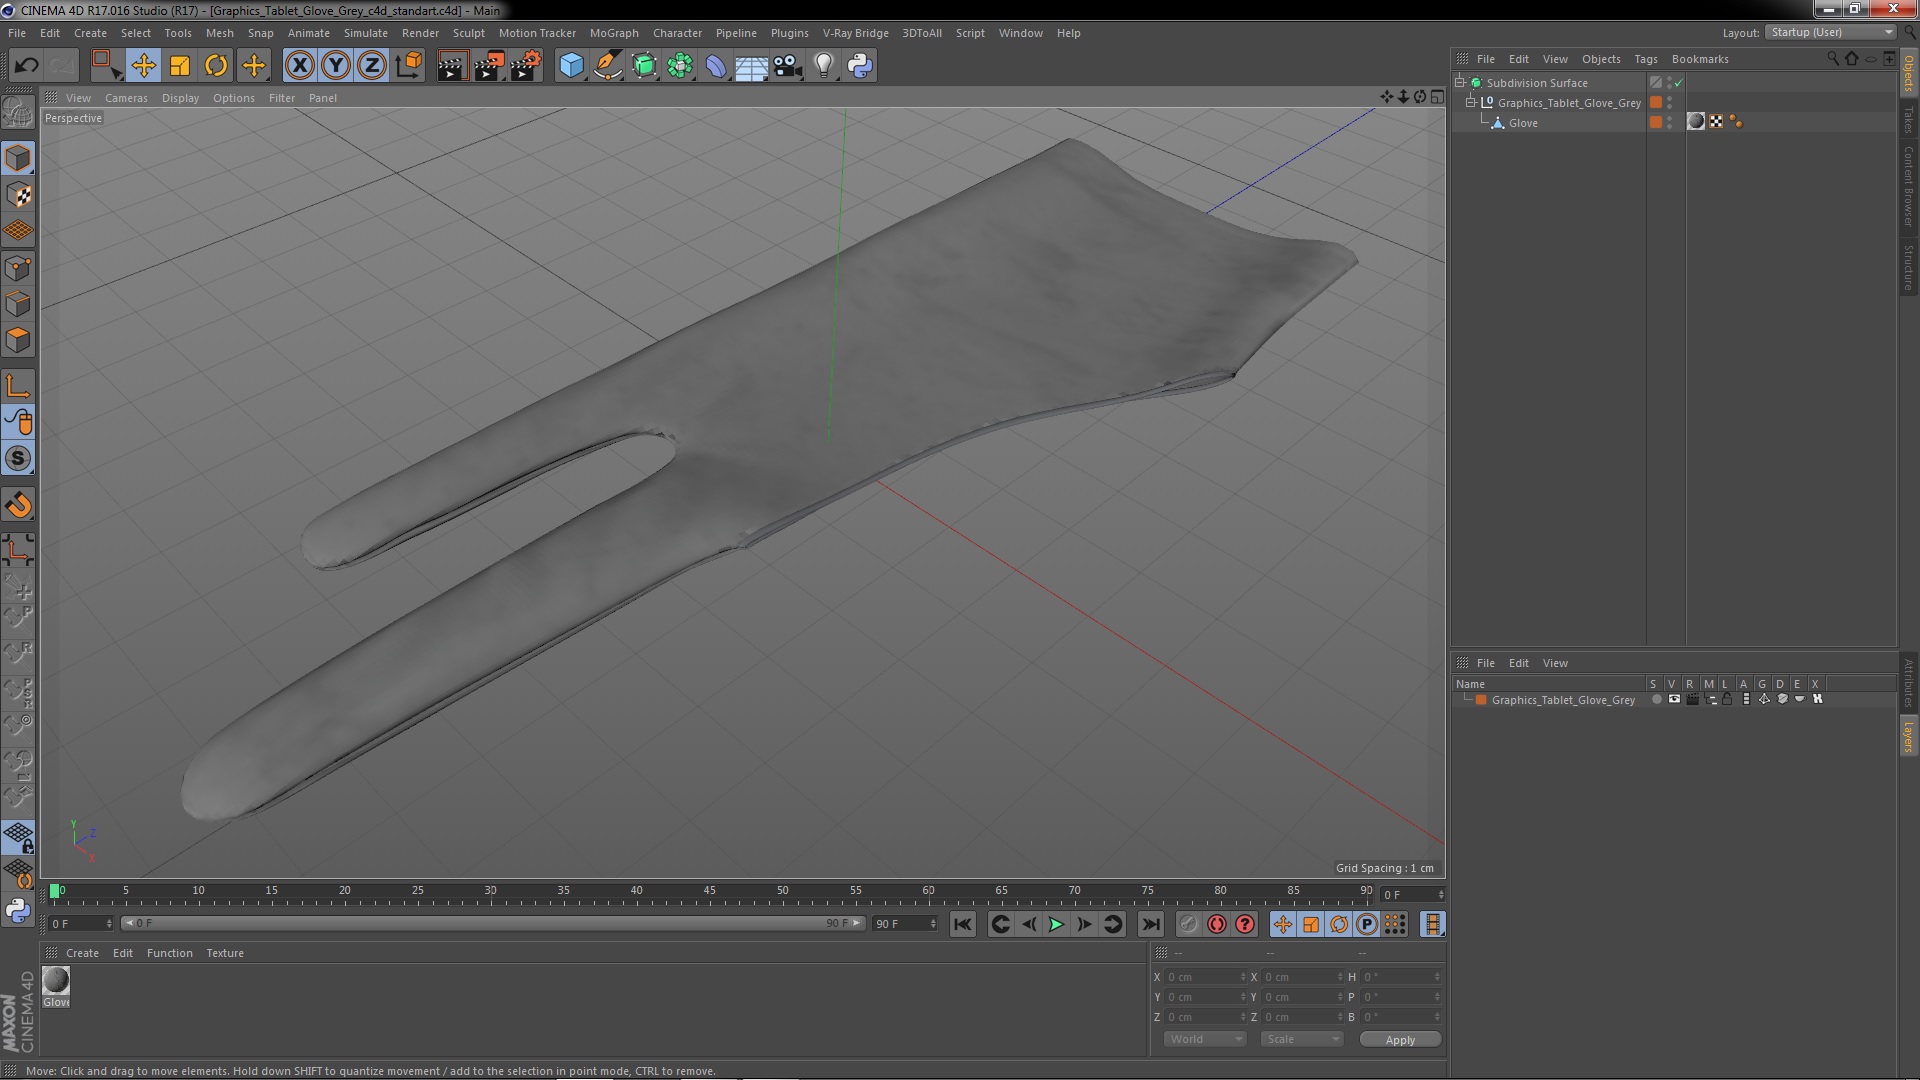
Task: Switch to Edges mode
Action: tap(18, 304)
